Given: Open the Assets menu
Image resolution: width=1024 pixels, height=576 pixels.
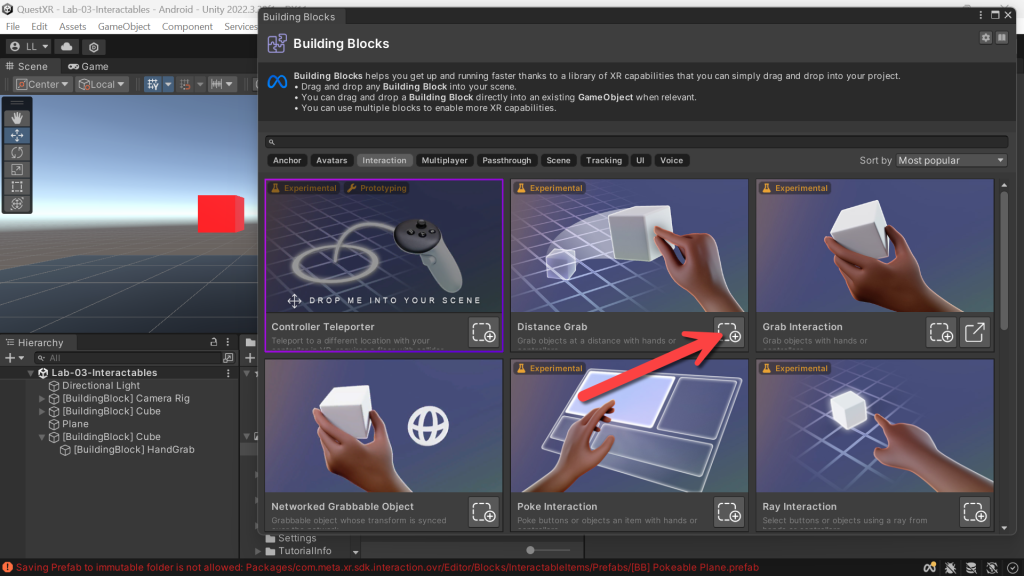Looking at the screenshot, I should pyautogui.click(x=72, y=27).
